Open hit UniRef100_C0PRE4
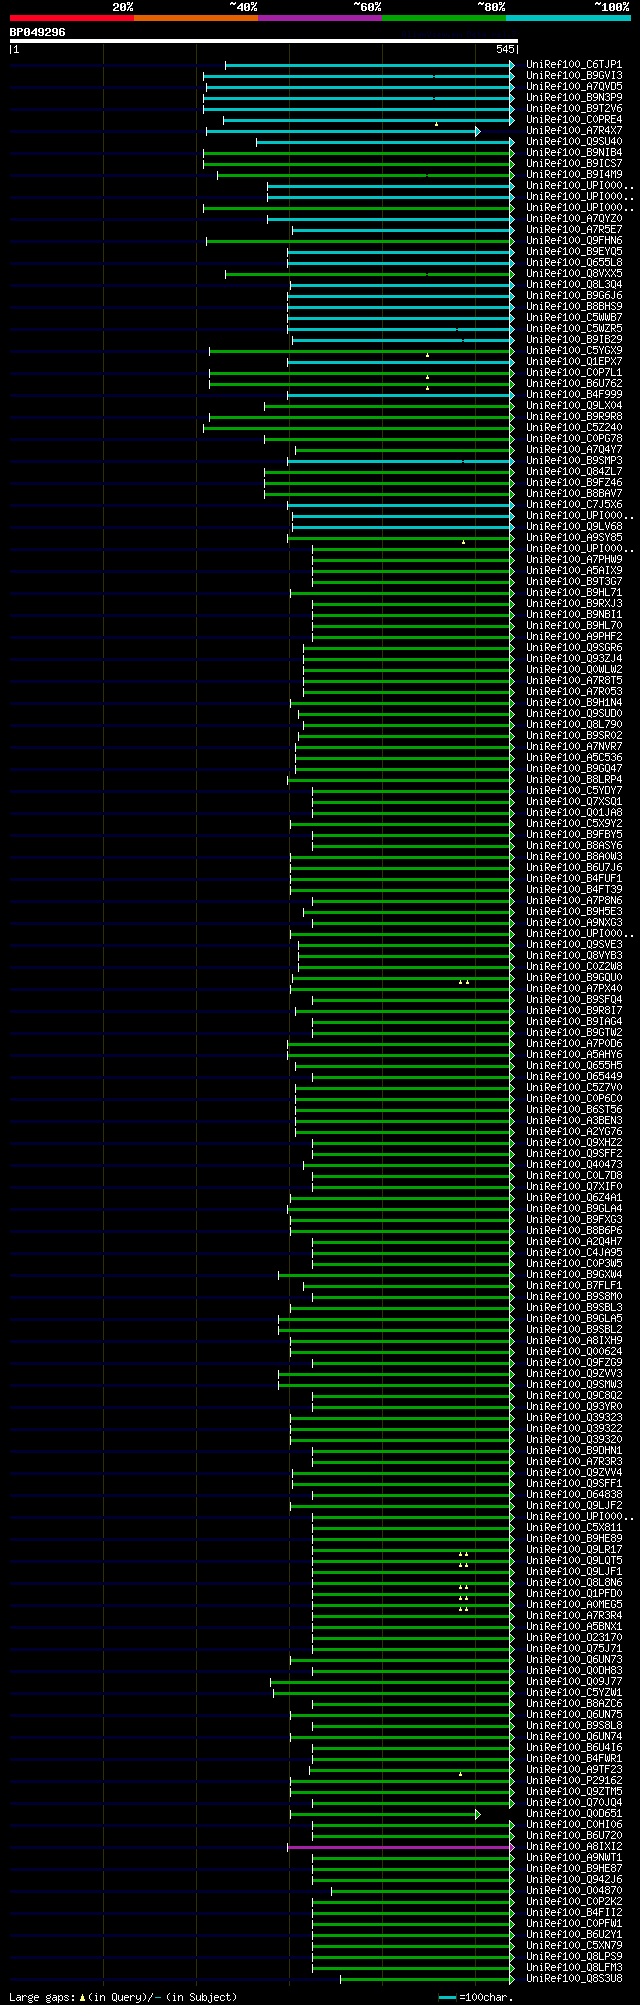This screenshot has width=640, height=2005. 574,120
